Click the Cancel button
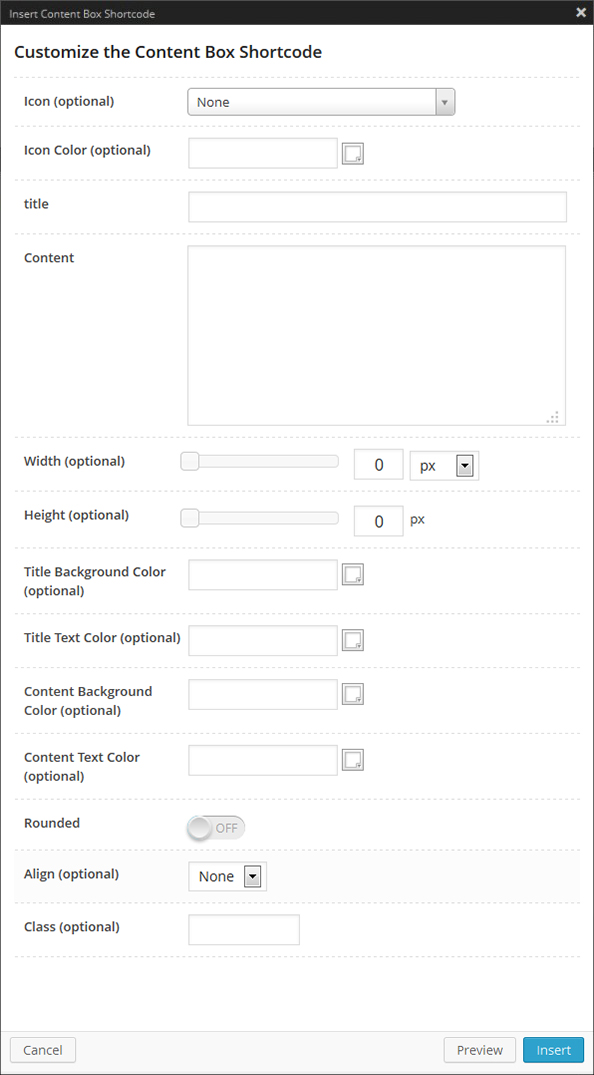The height and width of the screenshot is (1075, 594). click(42, 1050)
